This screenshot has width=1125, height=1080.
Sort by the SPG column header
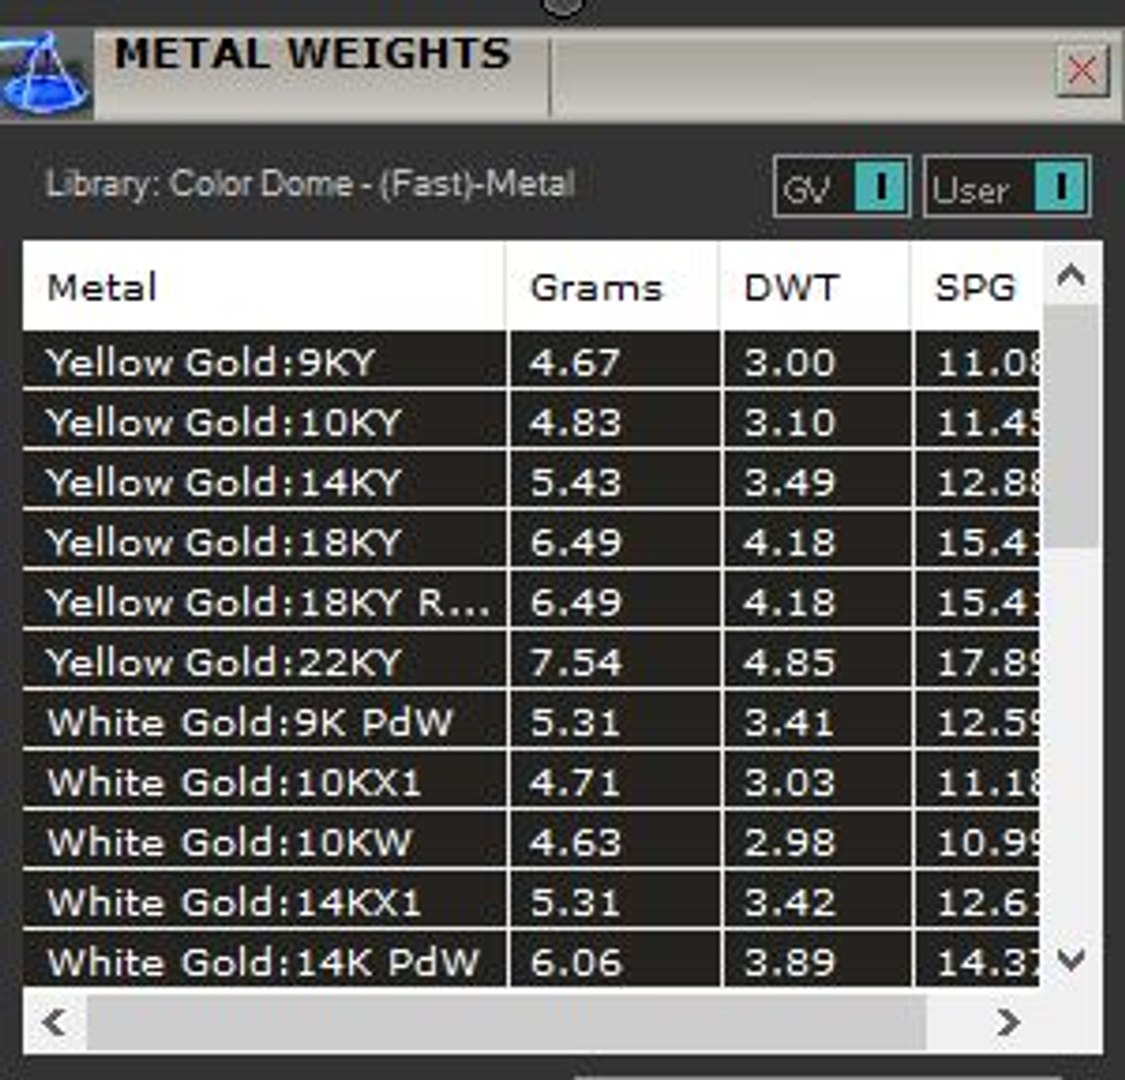(x=976, y=287)
